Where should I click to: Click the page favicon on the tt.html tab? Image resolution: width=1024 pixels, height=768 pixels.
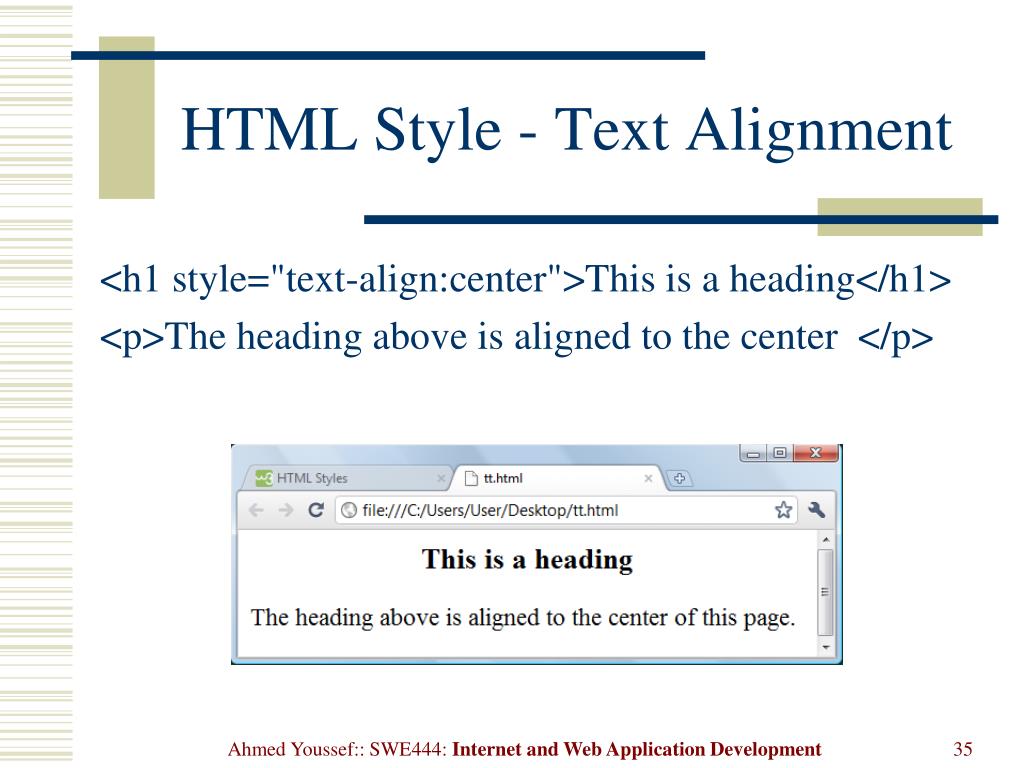click(471, 478)
